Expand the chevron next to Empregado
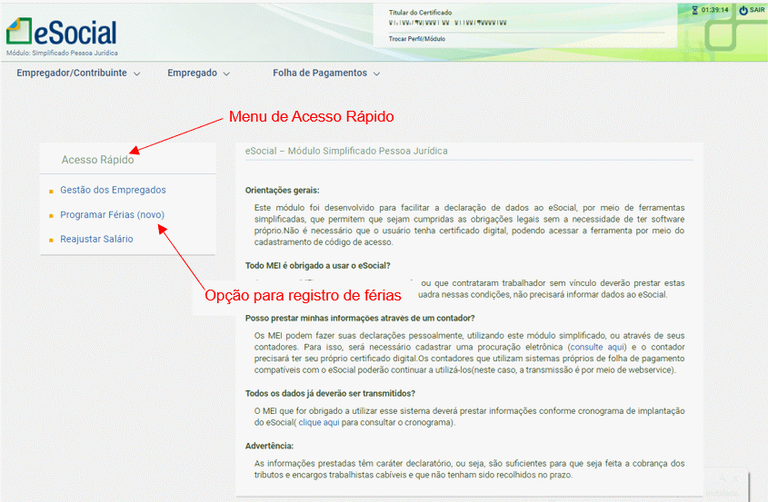This screenshot has height=502, width=768. click(226, 74)
